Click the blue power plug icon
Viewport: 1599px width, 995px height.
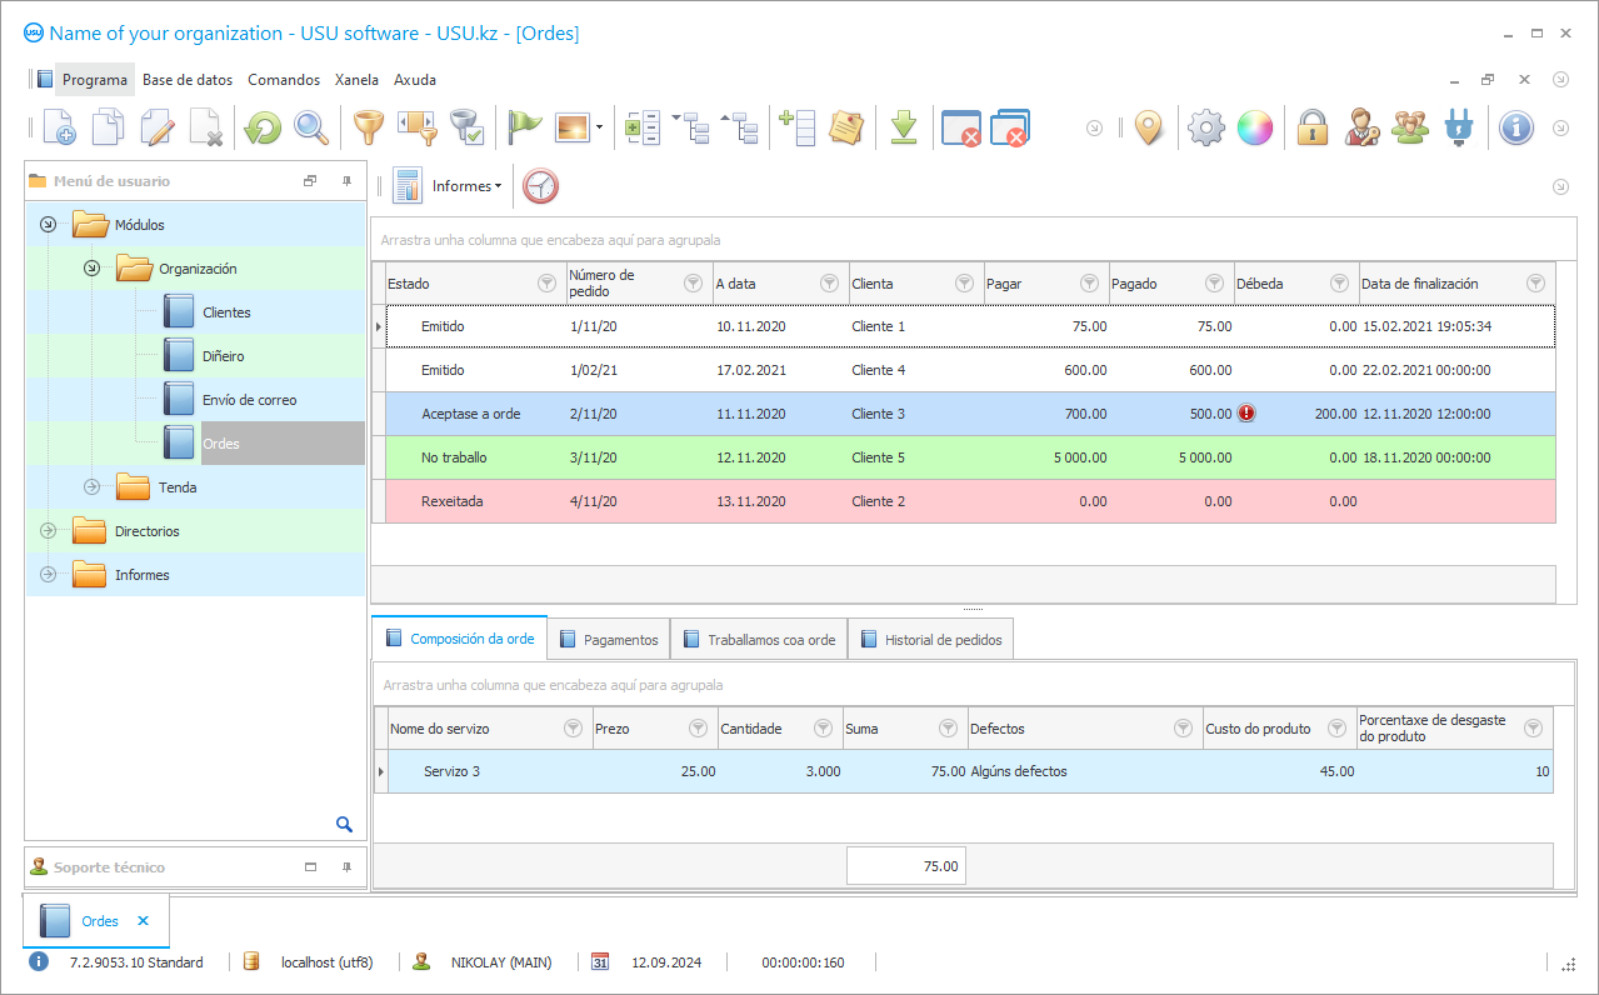[x=1459, y=128]
